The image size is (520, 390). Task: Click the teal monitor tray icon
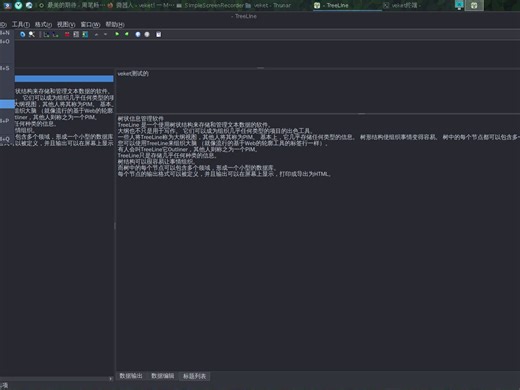point(459,5)
